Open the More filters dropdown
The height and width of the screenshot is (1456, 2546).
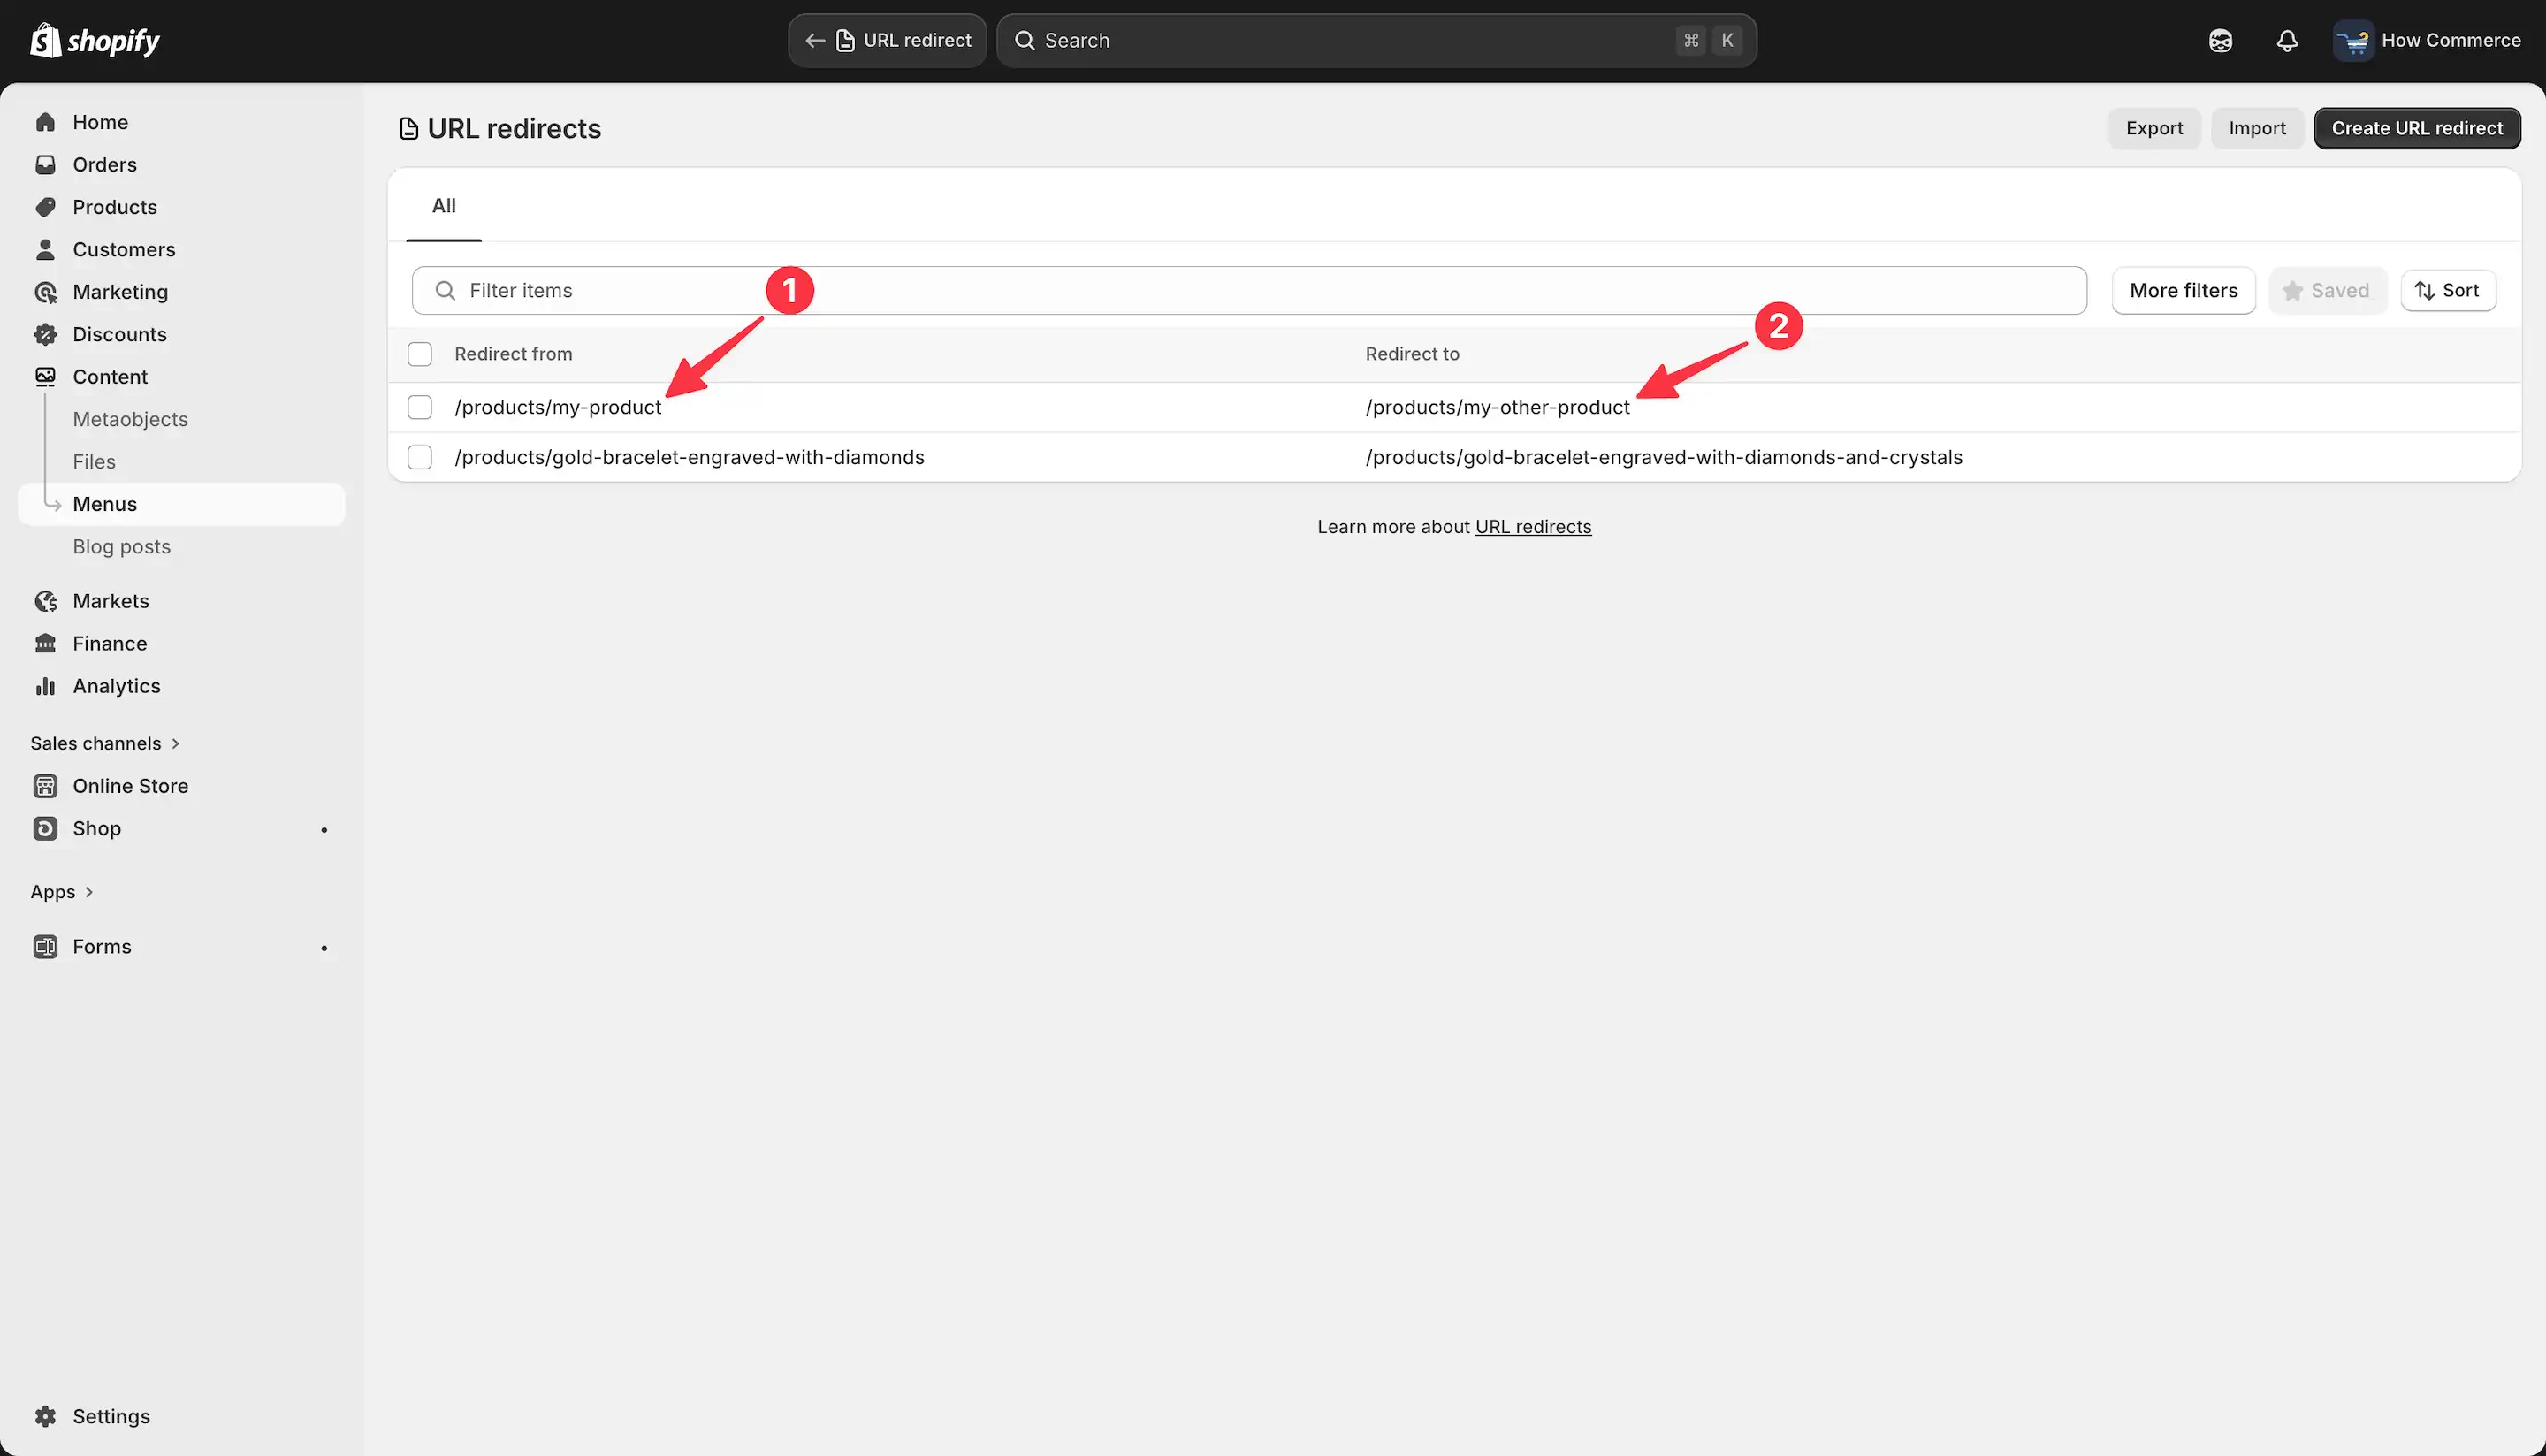pos(2184,290)
